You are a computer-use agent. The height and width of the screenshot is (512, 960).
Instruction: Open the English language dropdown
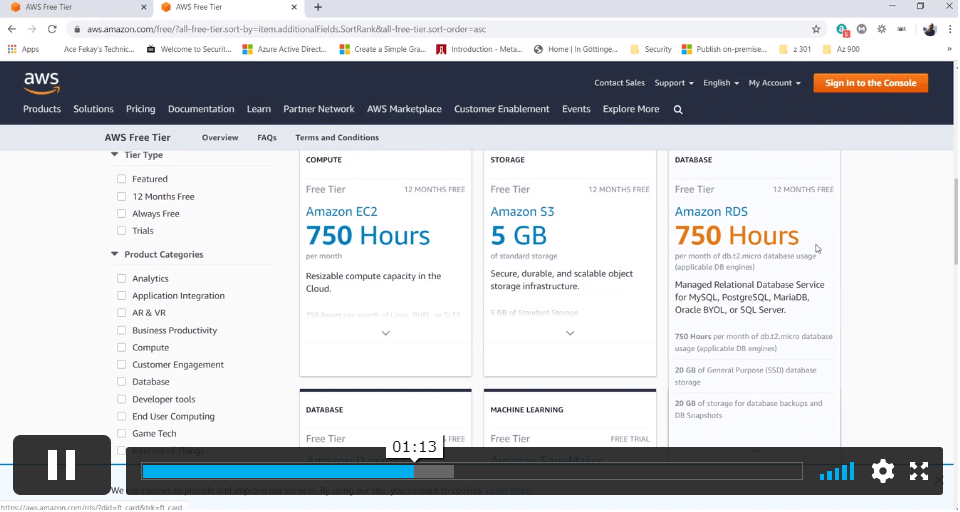click(721, 83)
